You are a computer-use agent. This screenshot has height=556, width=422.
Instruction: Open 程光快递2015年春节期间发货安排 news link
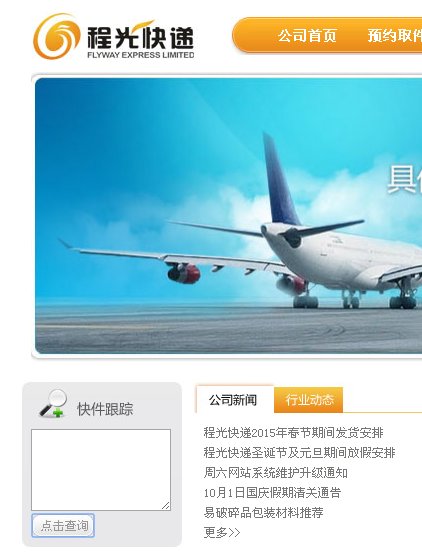pyautogui.click(x=293, y=433)
